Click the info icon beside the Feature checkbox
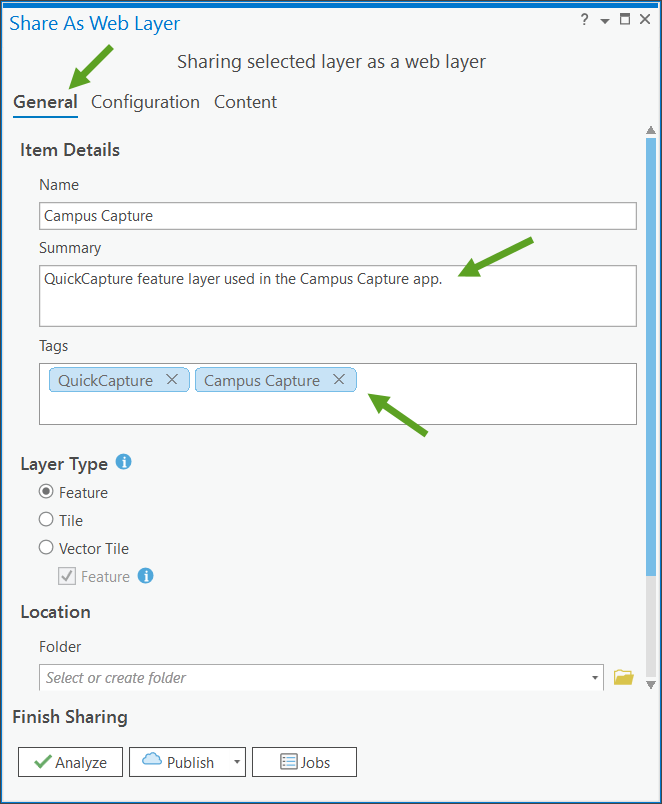Image resolution: width=662 pixels, height=804 pixels. pos(144,576)
